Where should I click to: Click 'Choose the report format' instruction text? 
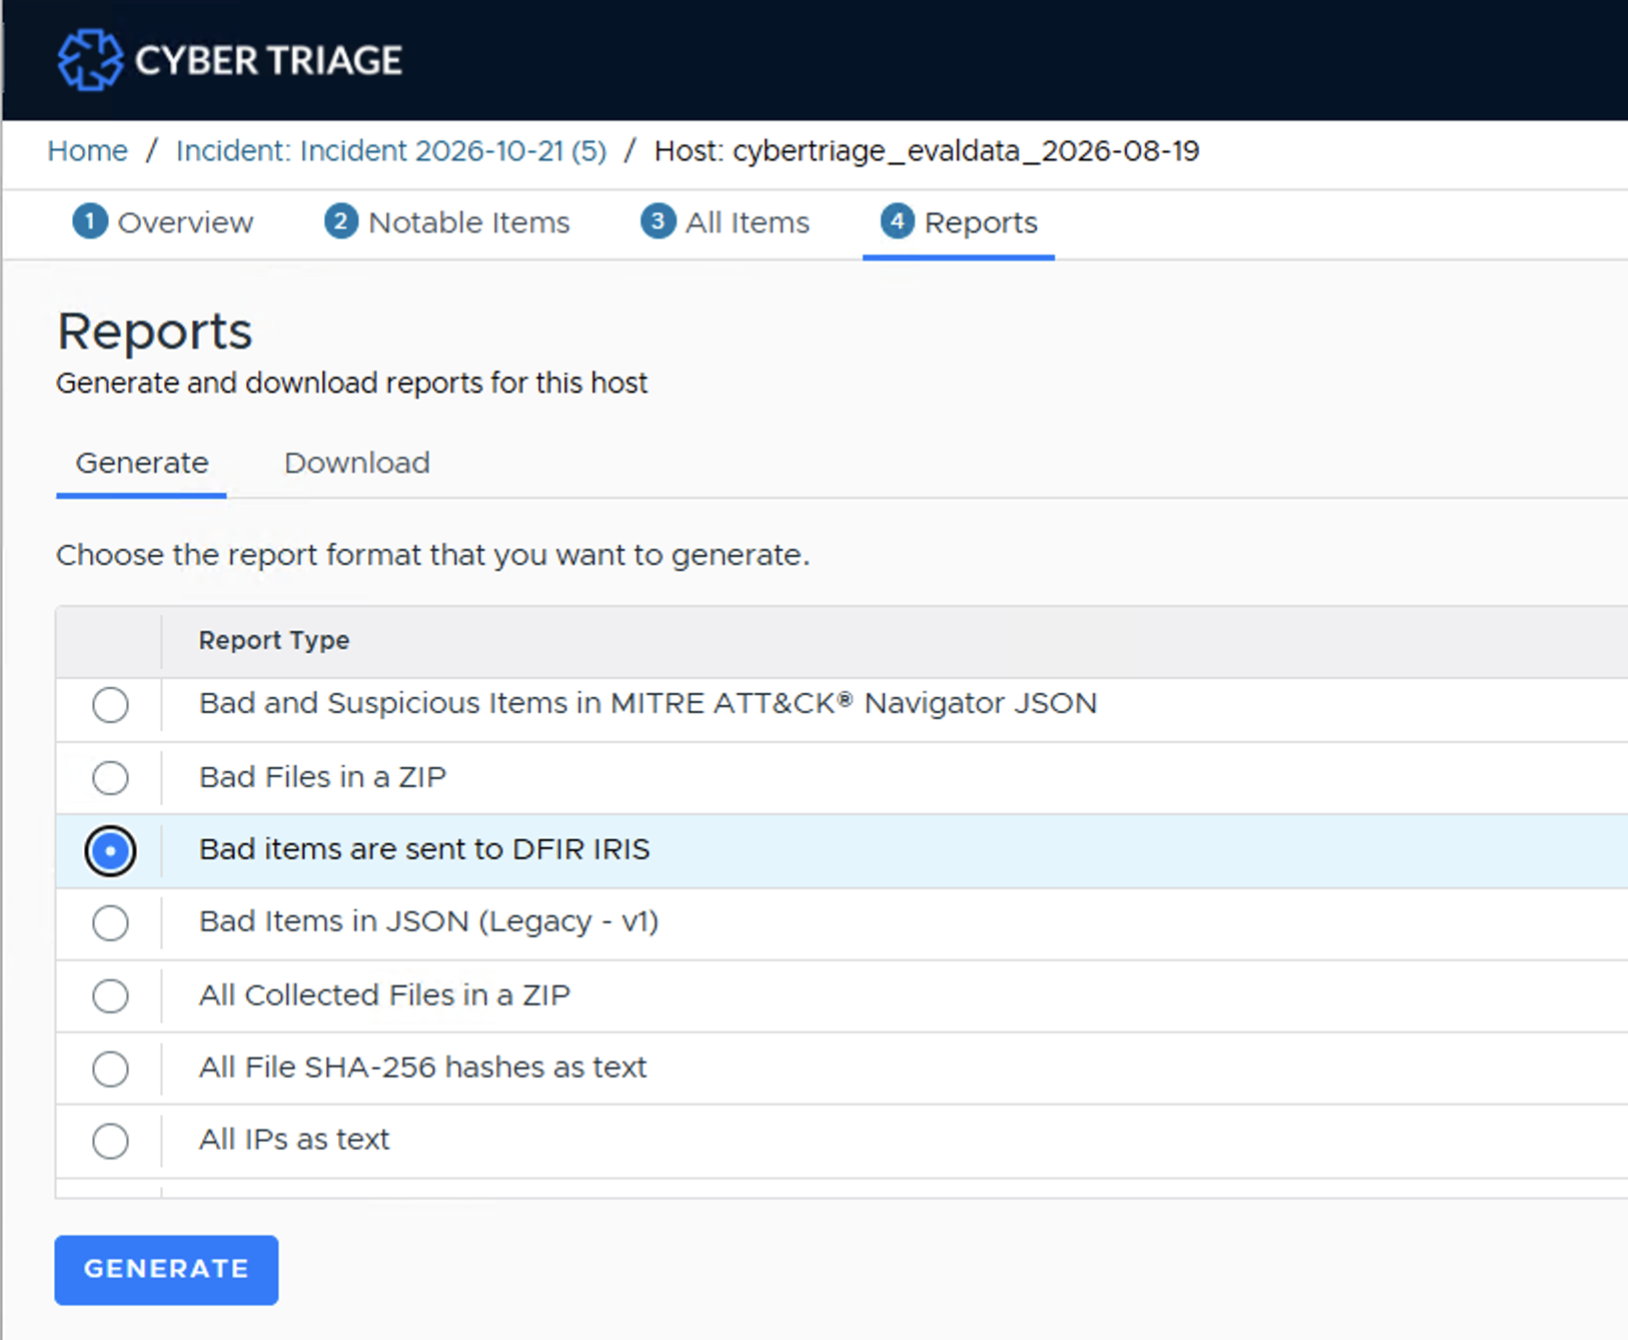[x=432, y=555]
